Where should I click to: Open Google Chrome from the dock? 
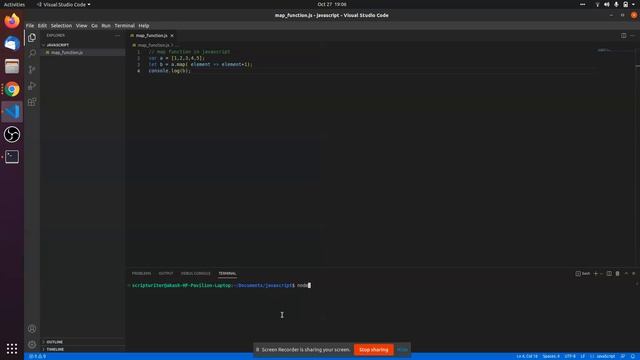(x=12, y=89)
